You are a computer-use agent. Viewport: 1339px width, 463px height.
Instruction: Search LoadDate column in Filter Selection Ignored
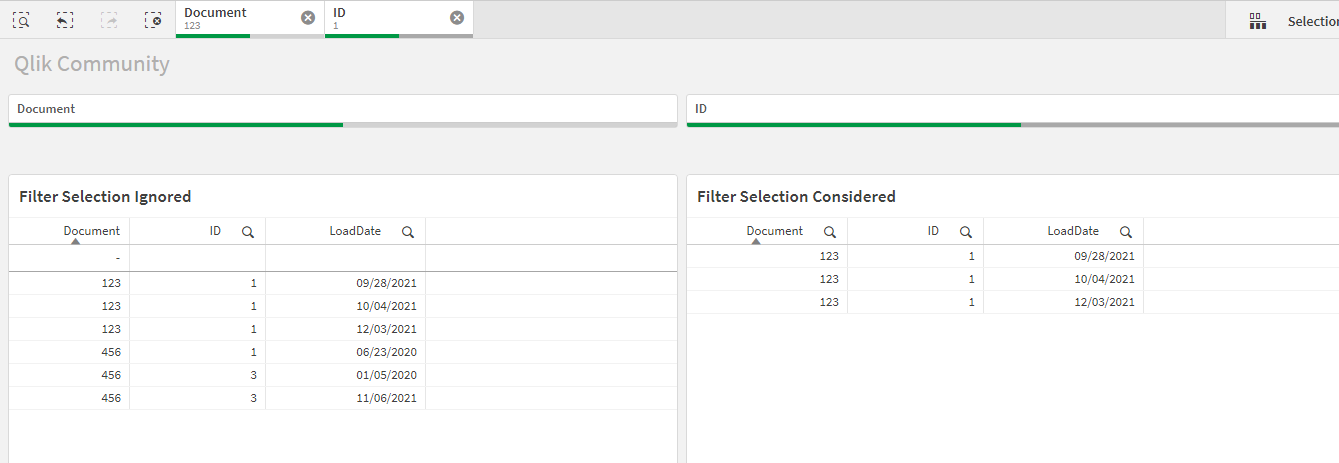(x=408, y=232)
